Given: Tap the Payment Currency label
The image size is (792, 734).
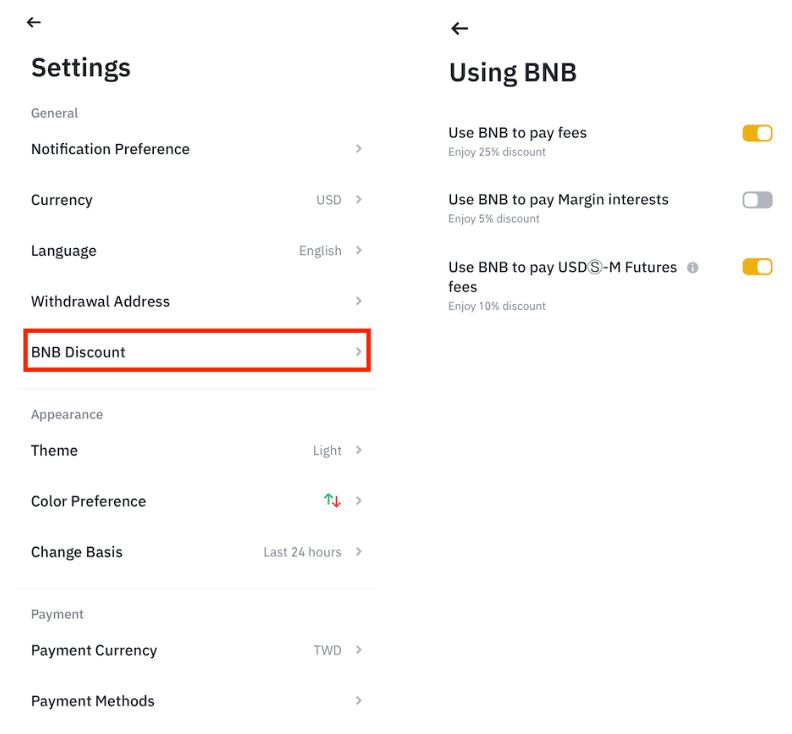Looking at the screenshot, I should click(x=94, y=650).
